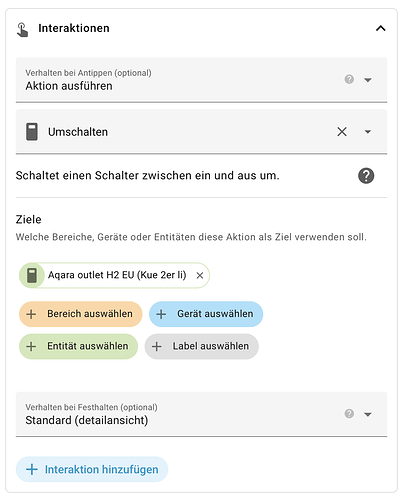Click the Interaktionen tap-gesture icon

pos(22,29)
